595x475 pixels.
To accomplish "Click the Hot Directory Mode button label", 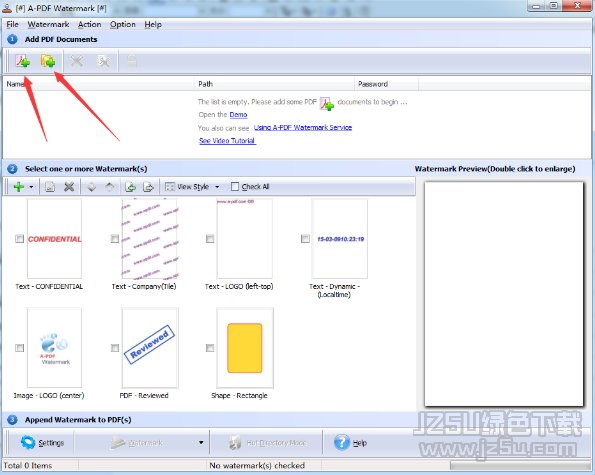I will click(x=277, y=443).
